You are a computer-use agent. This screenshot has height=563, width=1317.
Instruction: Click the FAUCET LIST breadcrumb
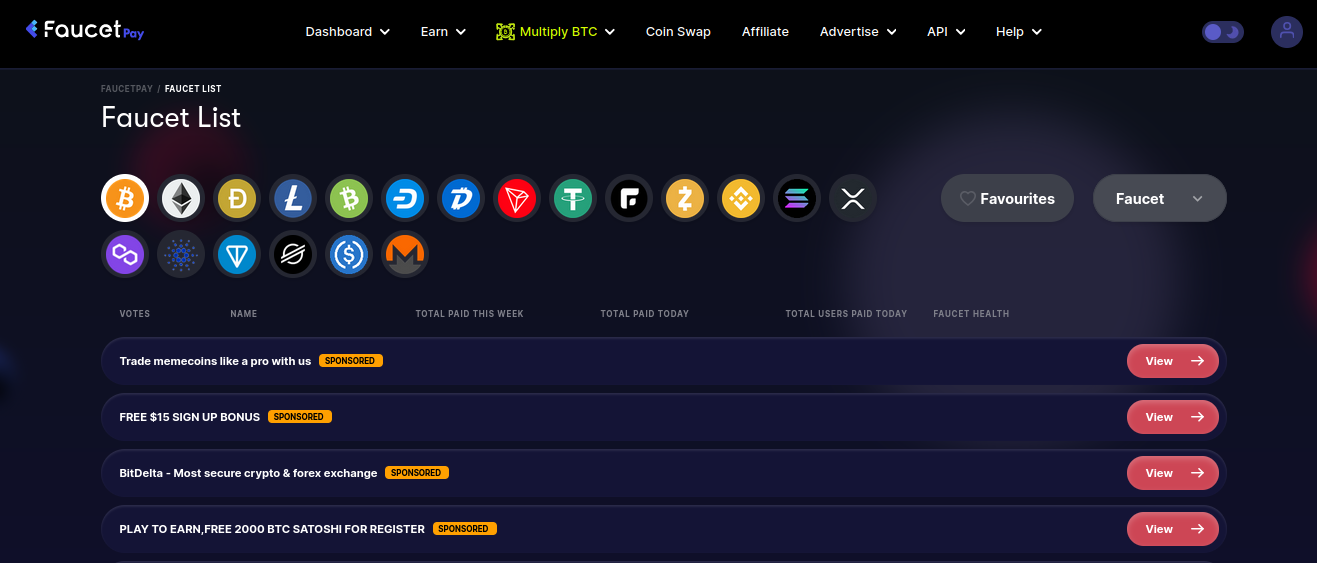coord(193,89)
